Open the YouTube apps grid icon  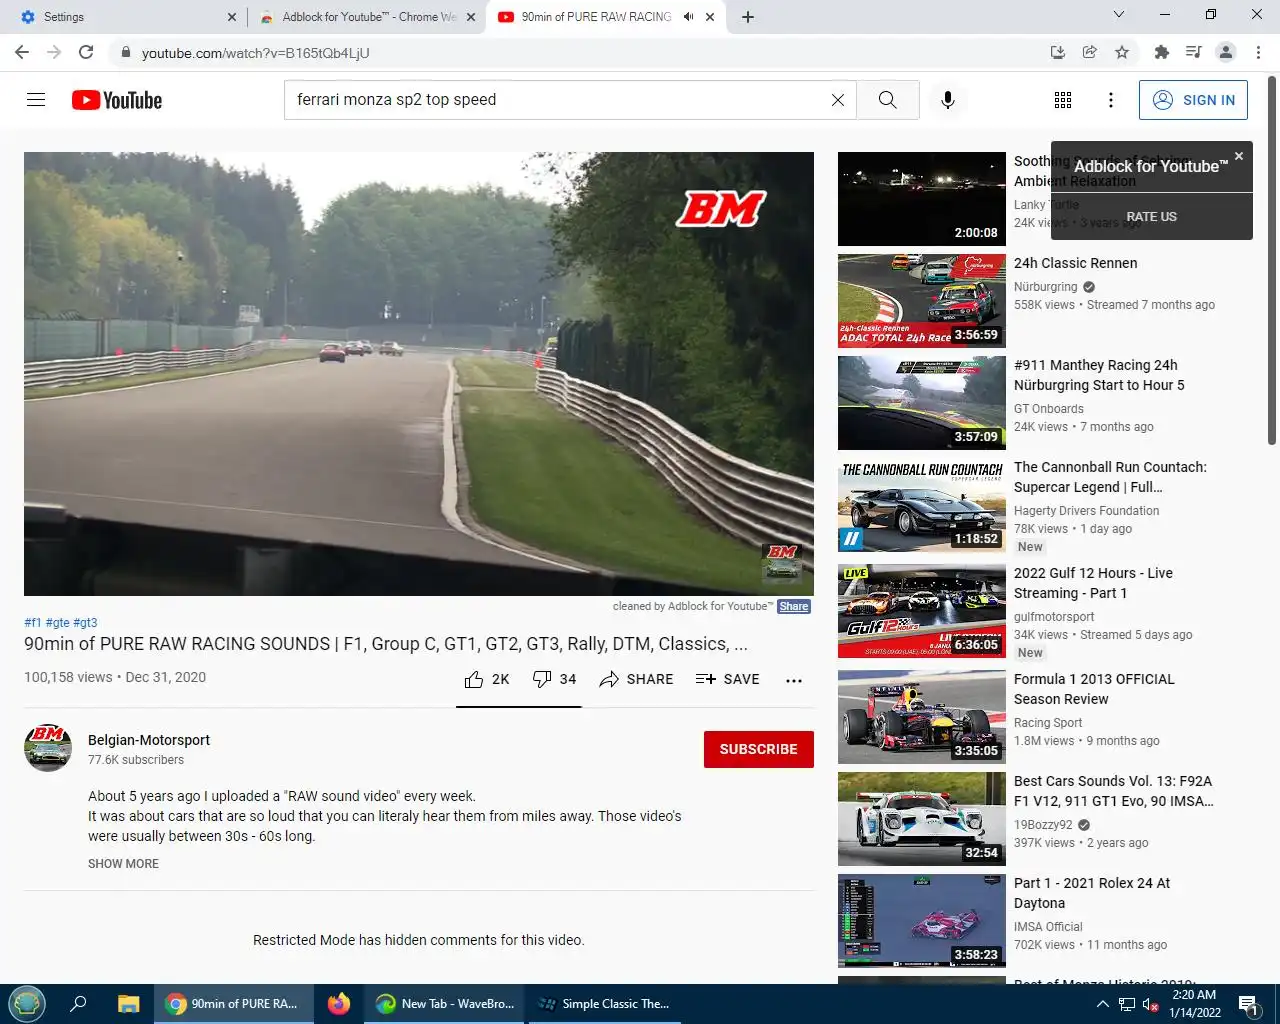point(1063,100)
